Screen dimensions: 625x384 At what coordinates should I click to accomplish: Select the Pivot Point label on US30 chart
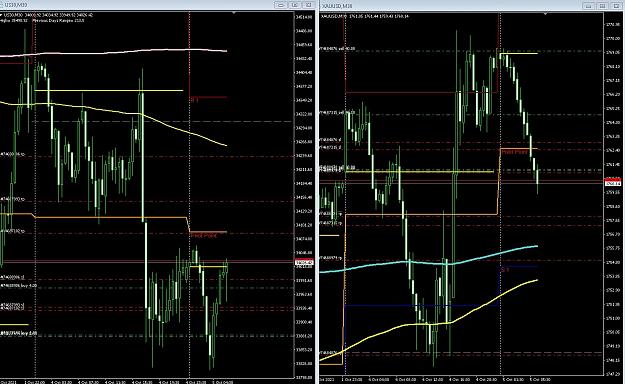(204, 236)
